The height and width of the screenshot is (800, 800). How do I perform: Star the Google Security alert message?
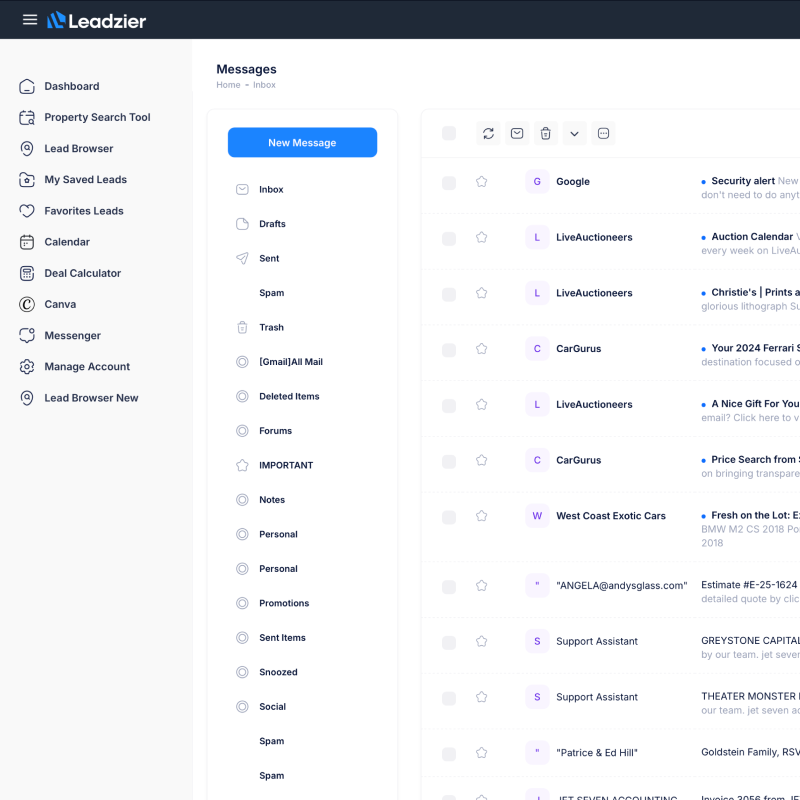(x=481, y=182)
